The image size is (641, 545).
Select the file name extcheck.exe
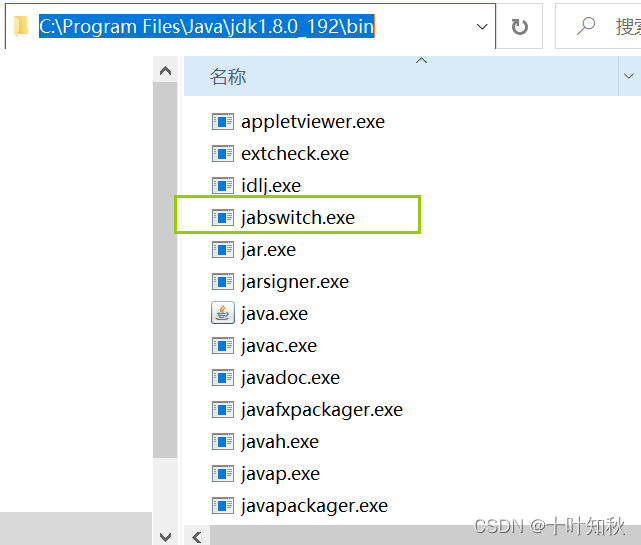pos(295,154)
